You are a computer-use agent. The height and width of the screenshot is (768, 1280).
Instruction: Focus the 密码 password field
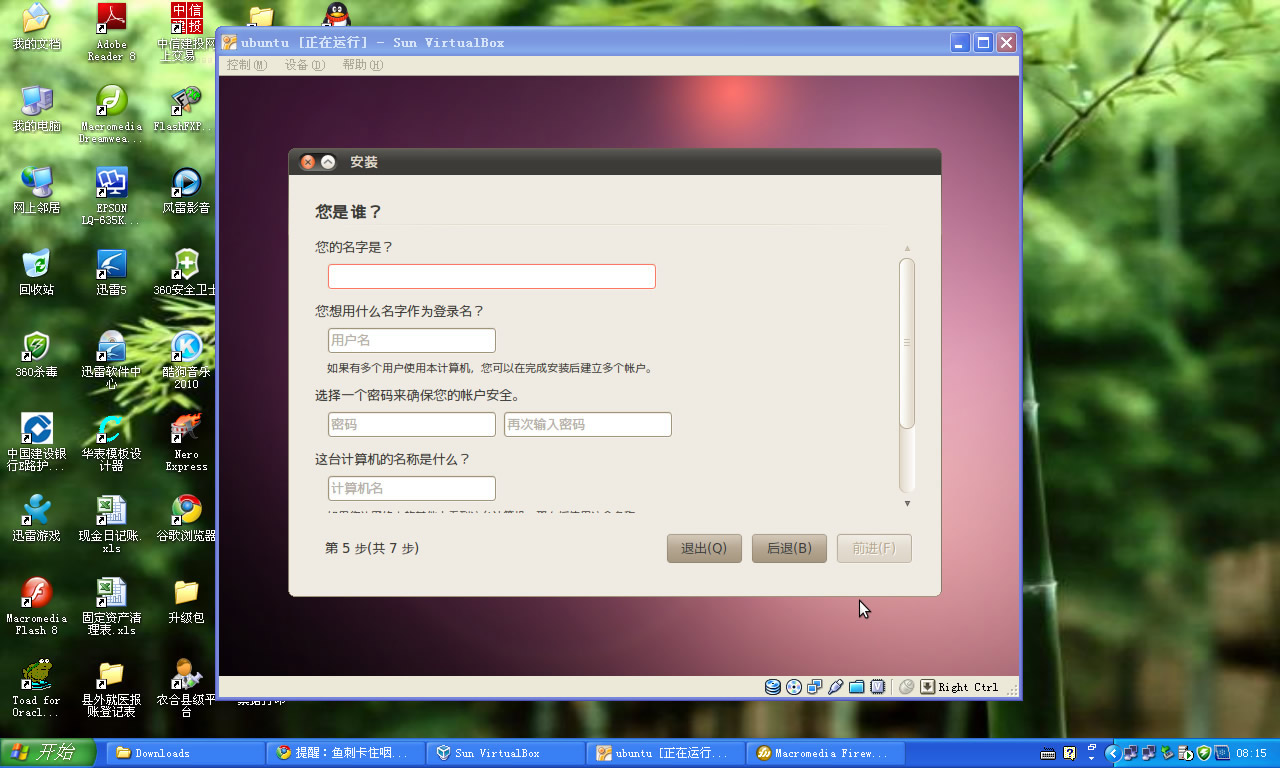click(412, 424)
